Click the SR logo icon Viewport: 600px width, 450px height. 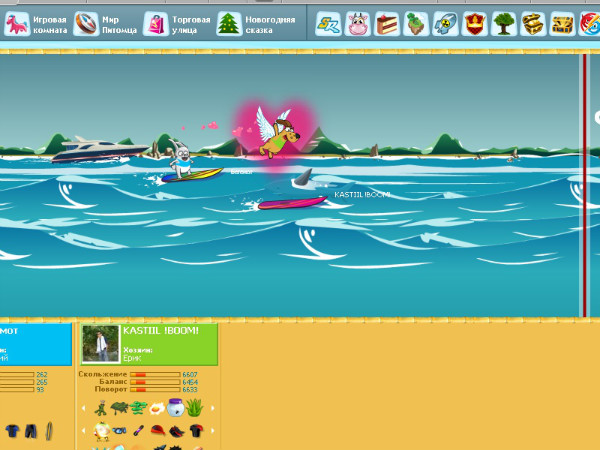coord(328,24)
